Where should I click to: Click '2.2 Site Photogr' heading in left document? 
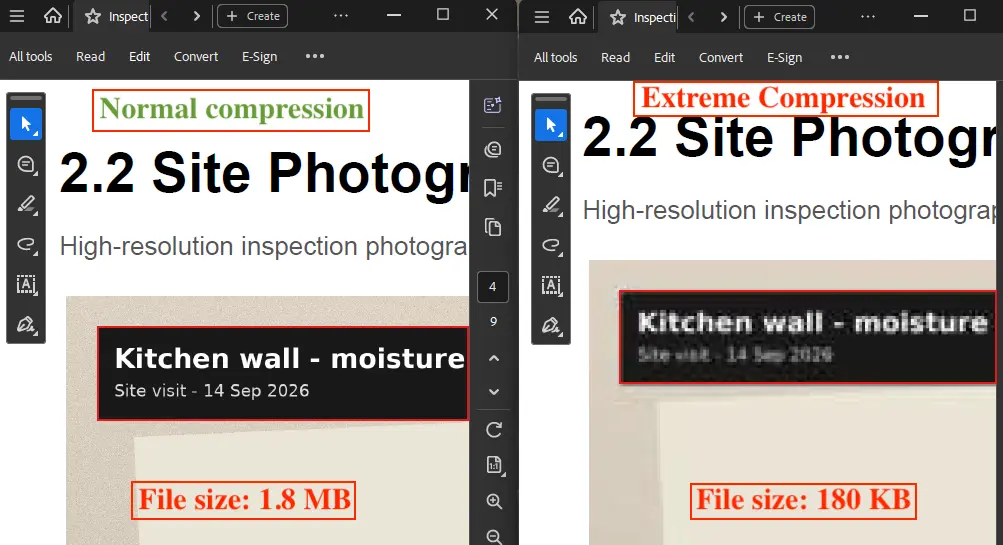click(x=264, y=173)
